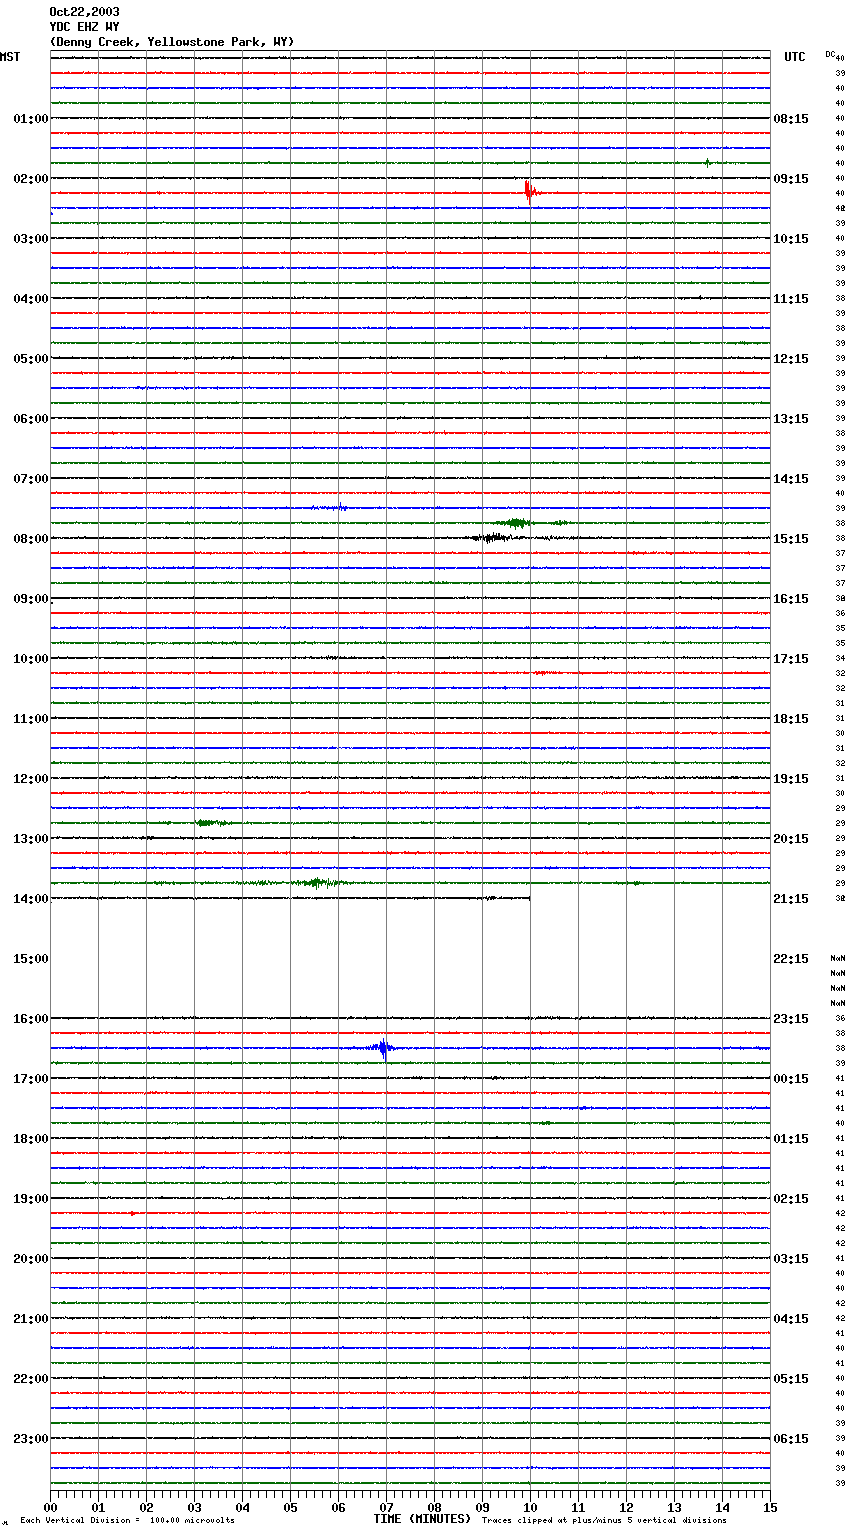Click minute tick label '15' on bottom axis
This screenshot has width=850, height=1534.
coord(770,1507)
